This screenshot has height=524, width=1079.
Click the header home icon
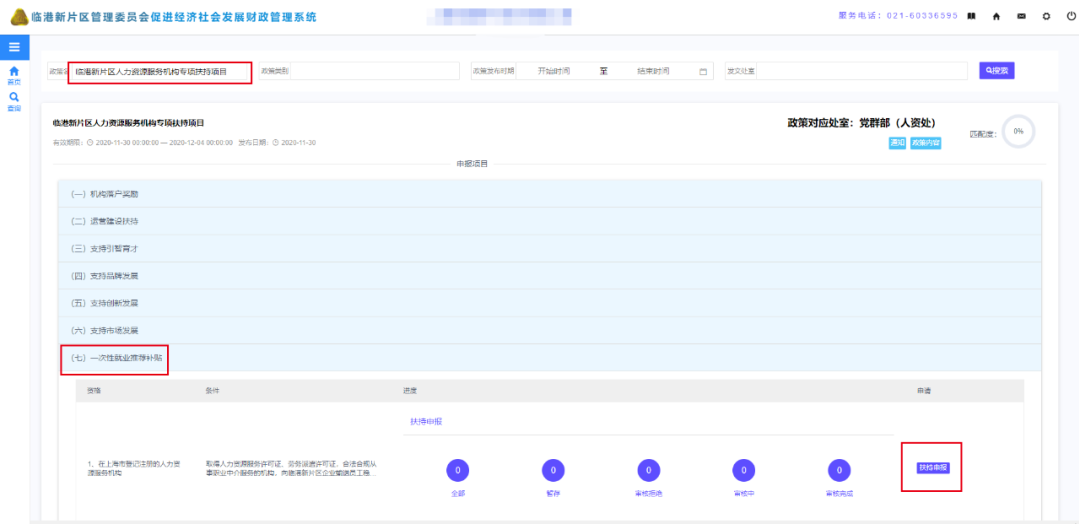coord(996,17)
